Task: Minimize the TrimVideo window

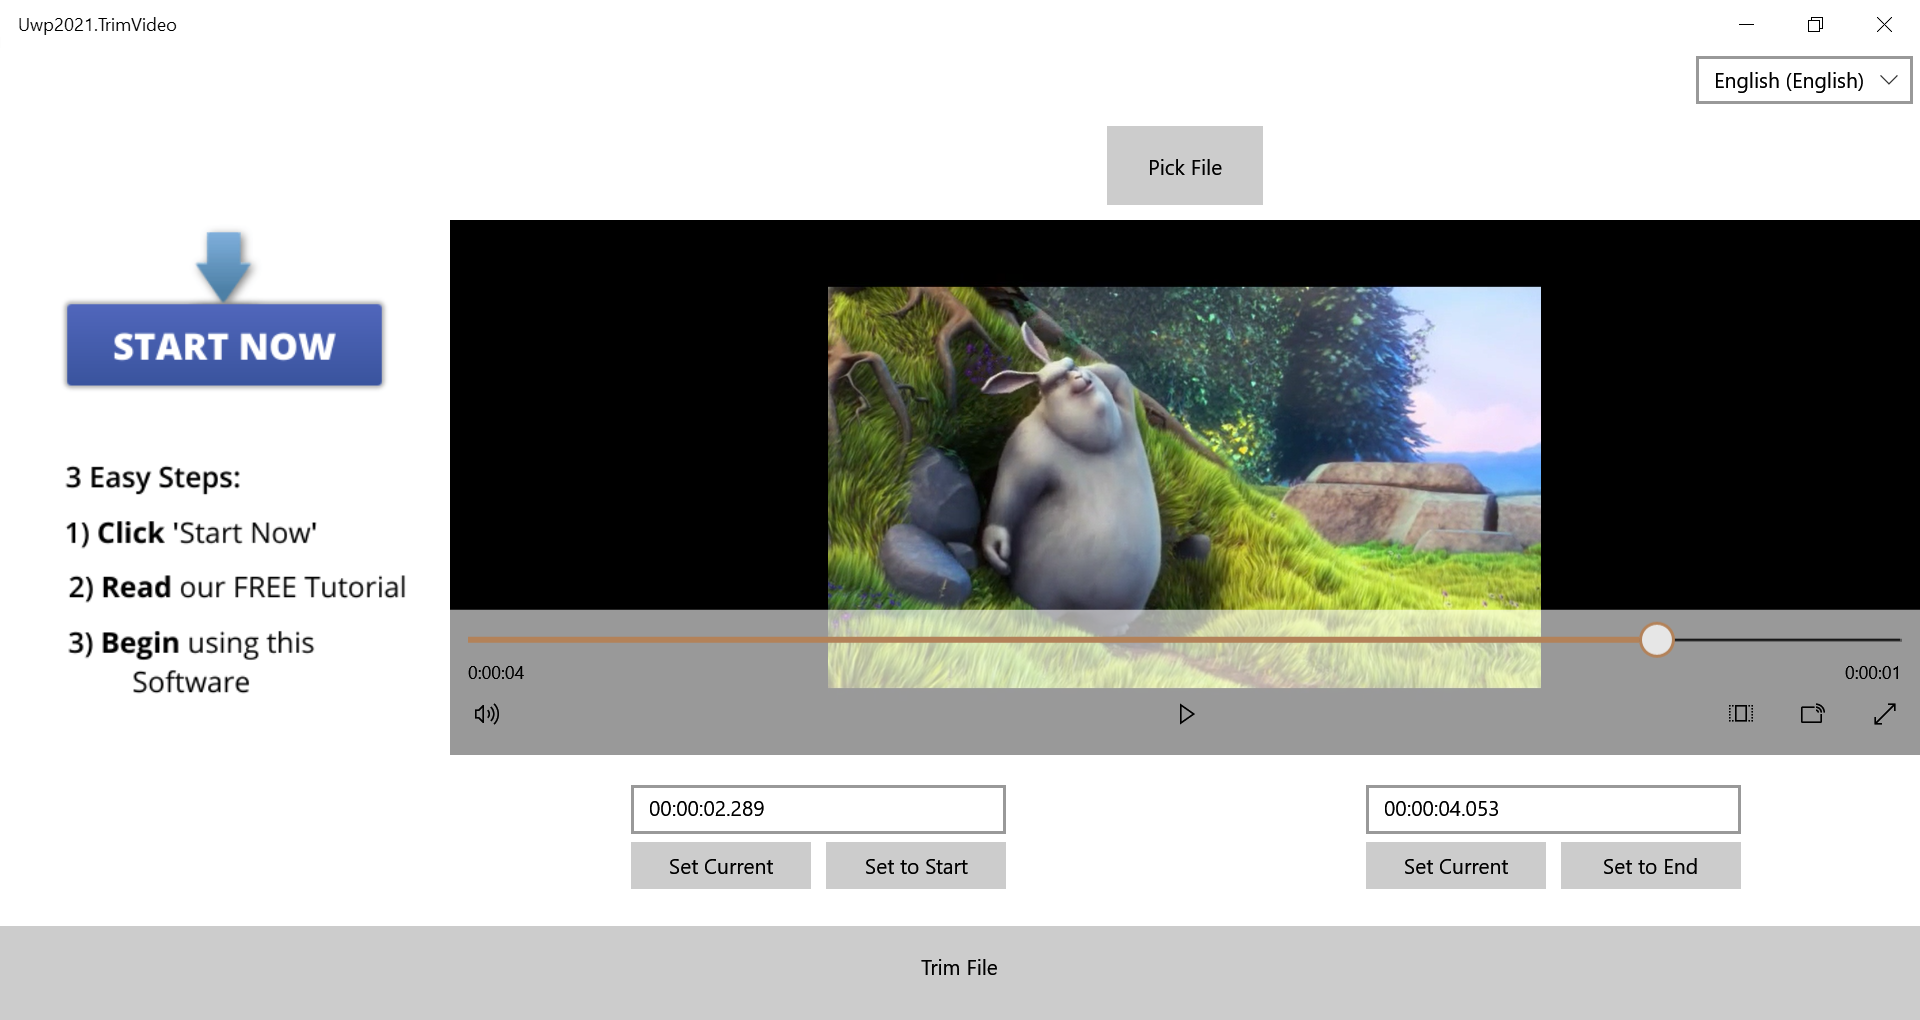Action: pos(1746,25)
